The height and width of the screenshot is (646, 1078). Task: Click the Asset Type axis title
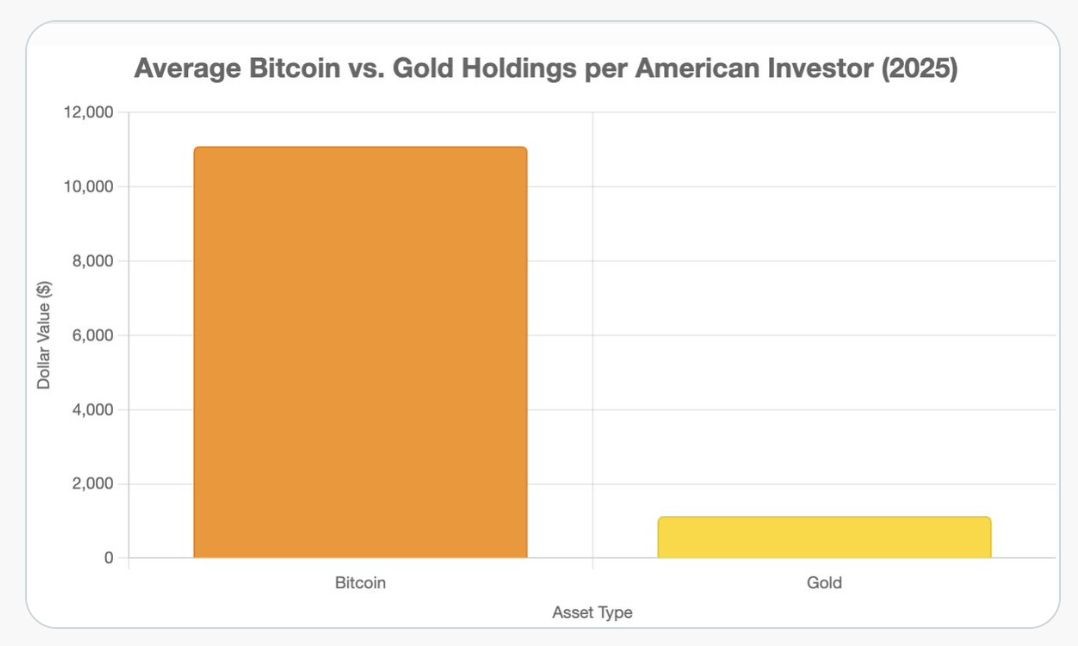tap(592, 612)
